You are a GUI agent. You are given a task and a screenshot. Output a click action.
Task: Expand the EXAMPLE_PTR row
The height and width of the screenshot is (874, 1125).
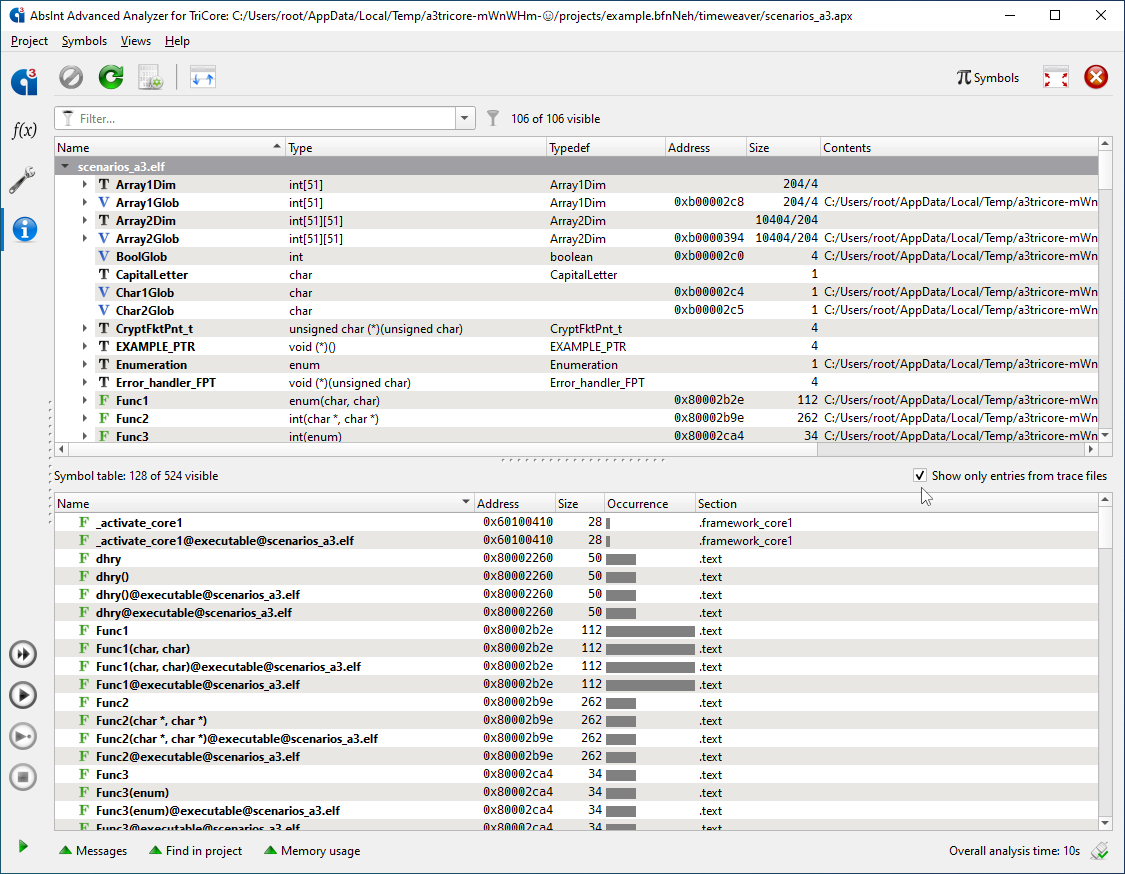(85, 347)
